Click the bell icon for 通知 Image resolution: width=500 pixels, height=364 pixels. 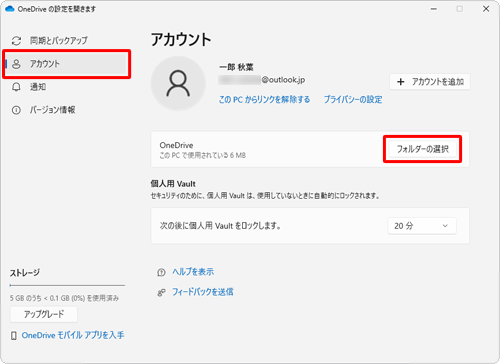coord(16,87)
